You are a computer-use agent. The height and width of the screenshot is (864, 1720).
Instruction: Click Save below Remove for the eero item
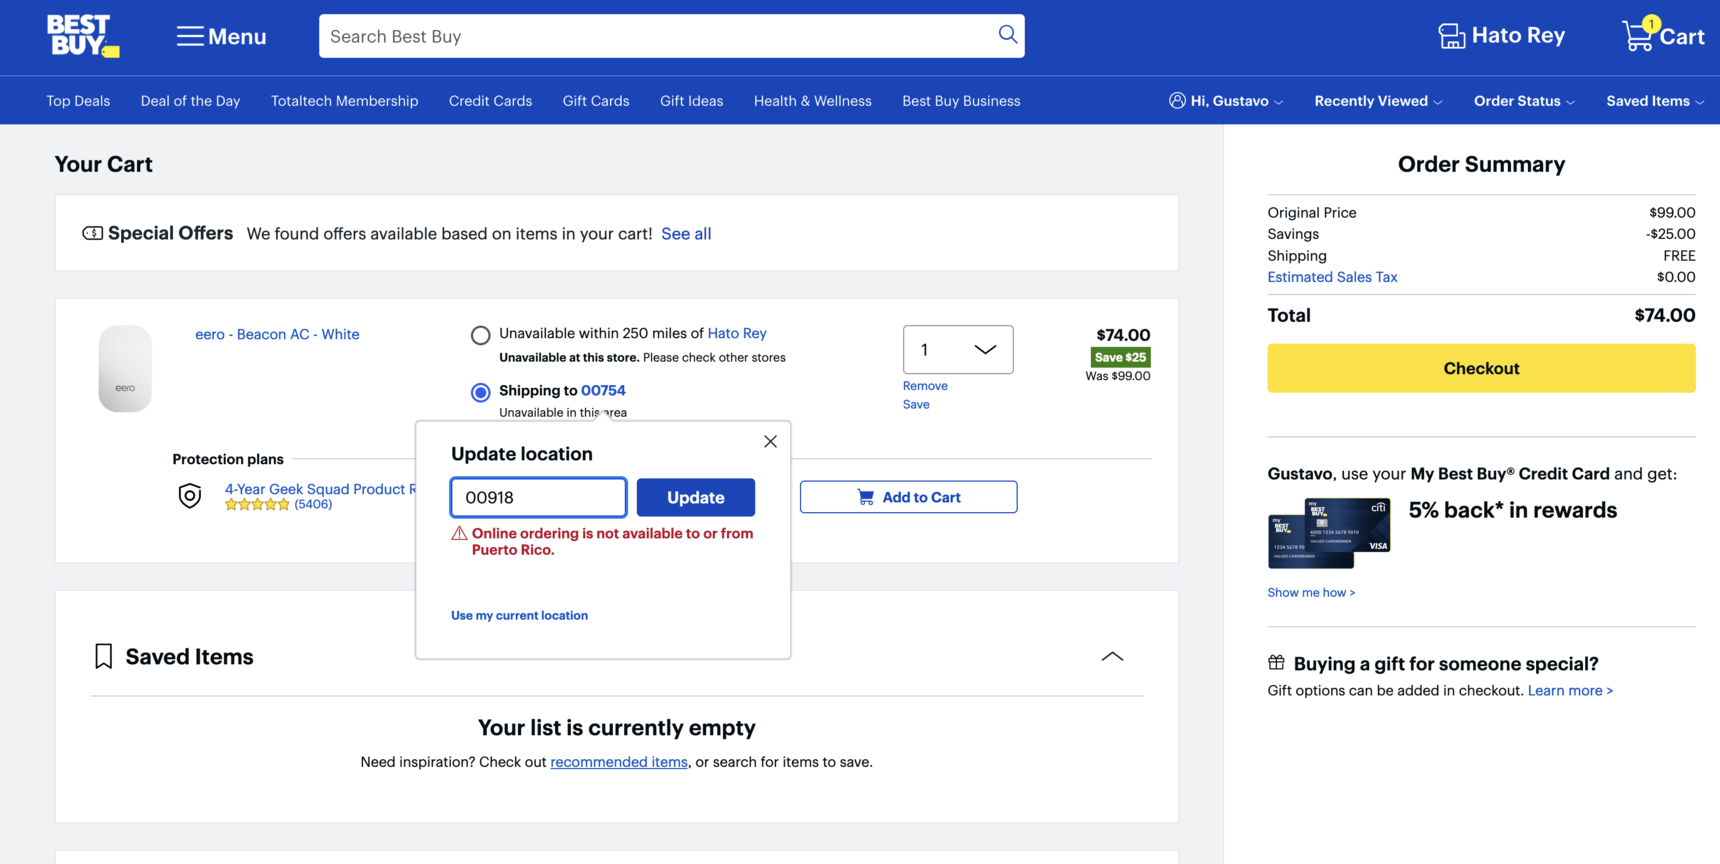coord(916,404)
